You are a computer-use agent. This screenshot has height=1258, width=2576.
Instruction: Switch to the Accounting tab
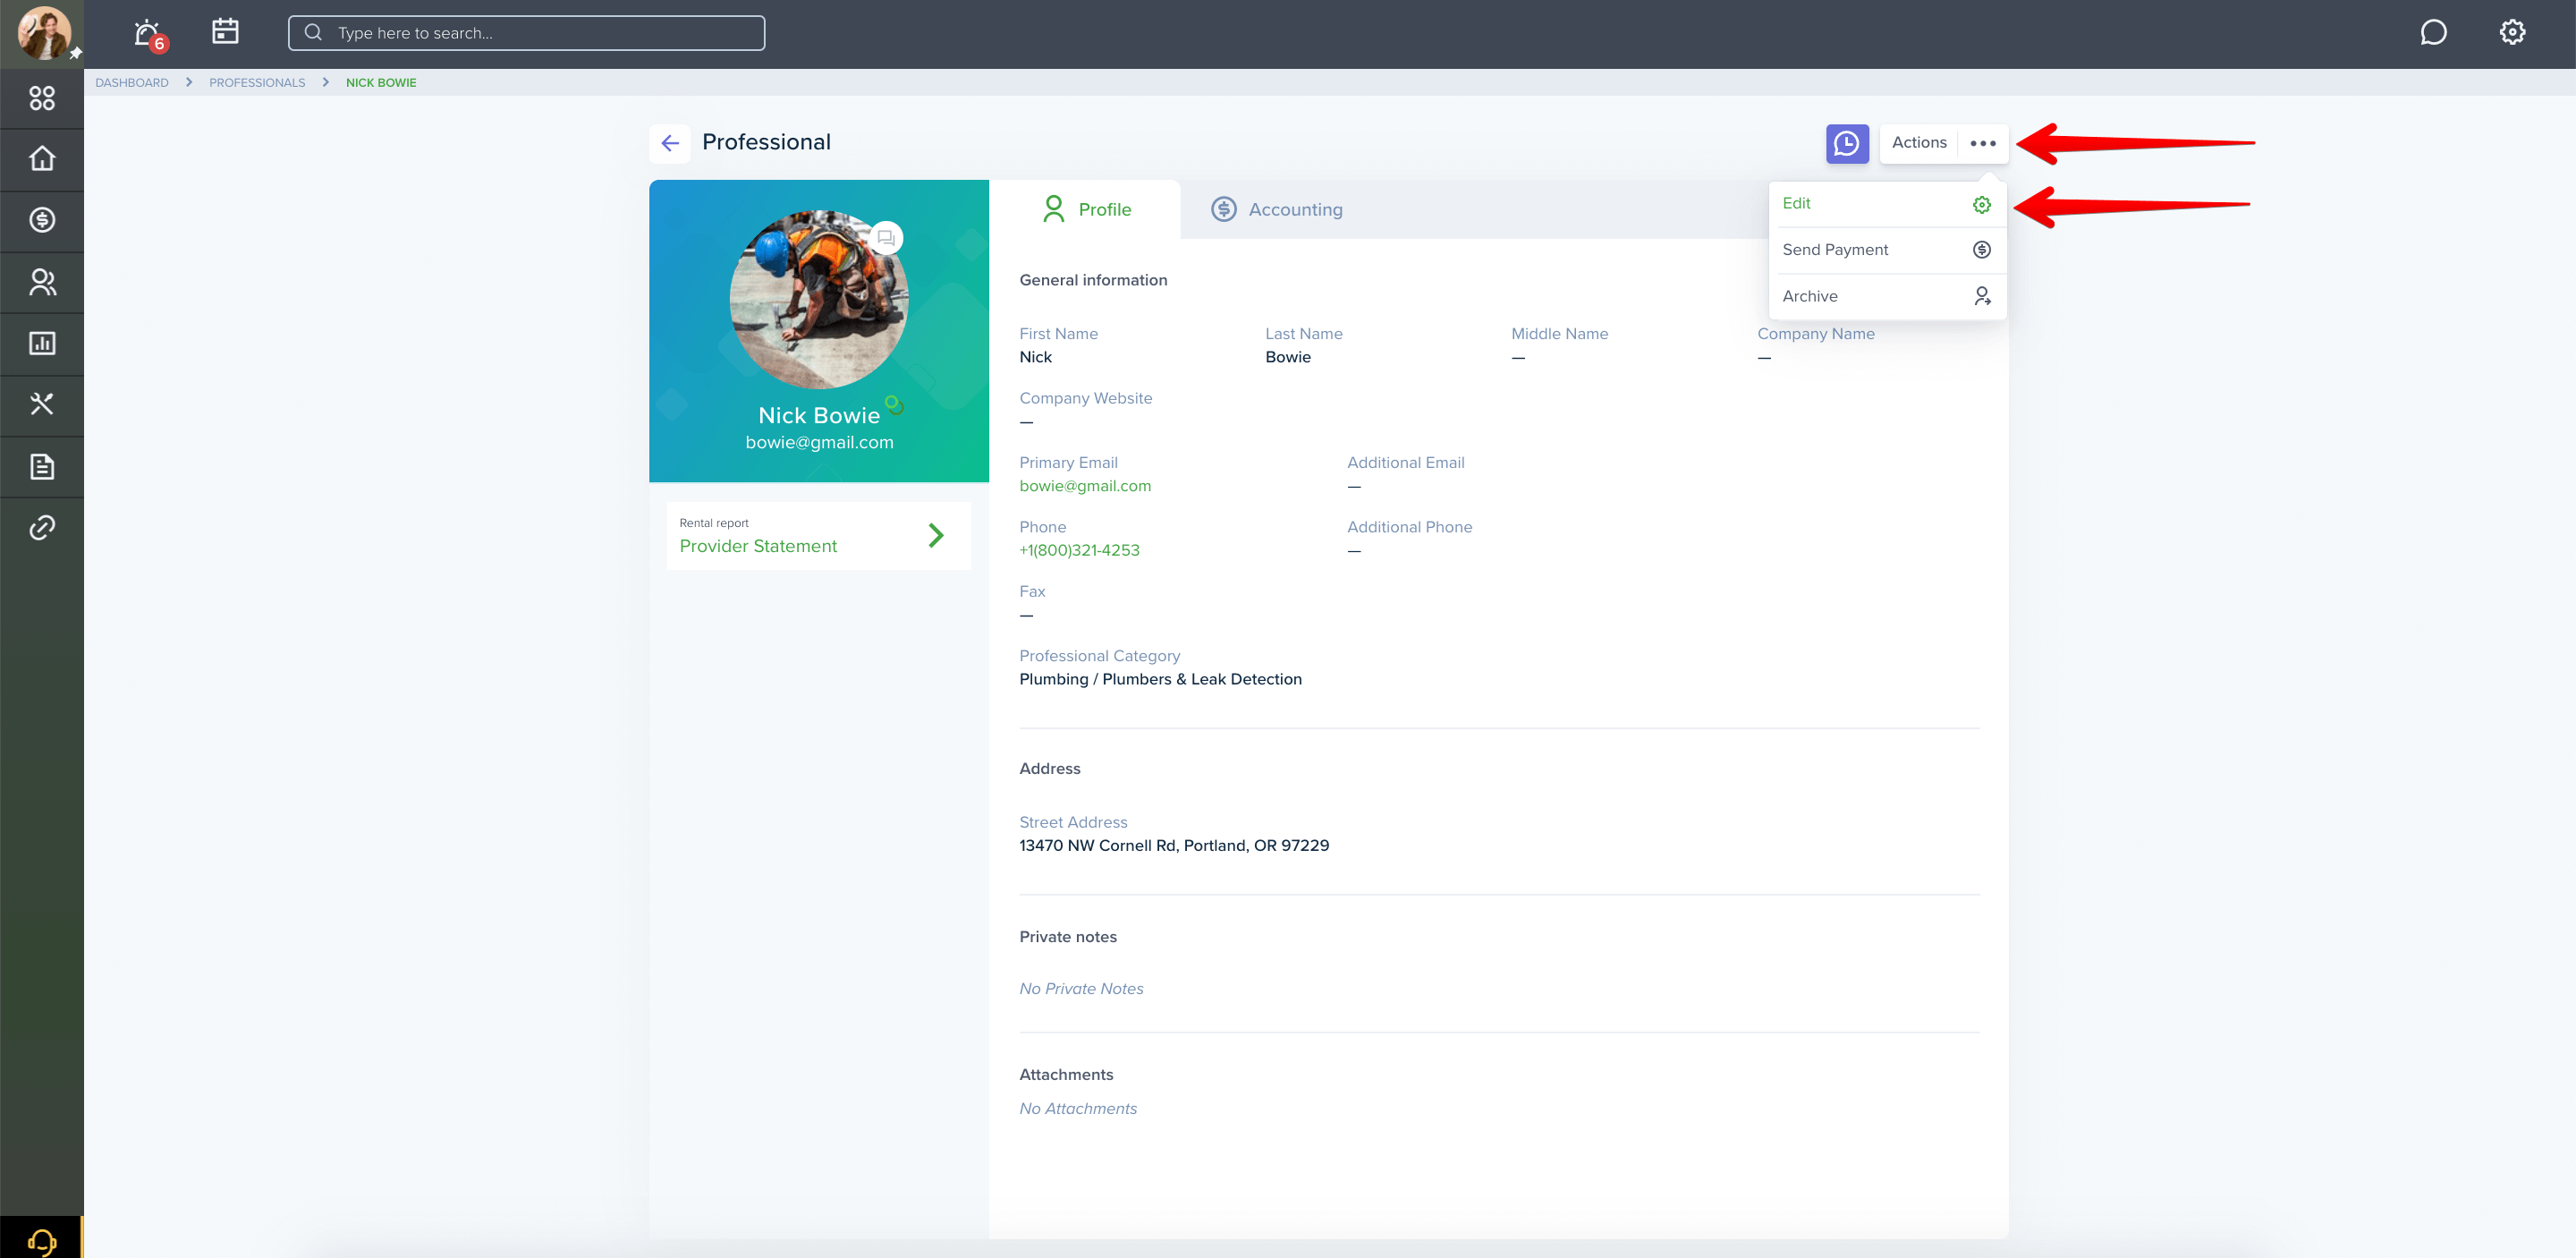tap(1277, 209)
